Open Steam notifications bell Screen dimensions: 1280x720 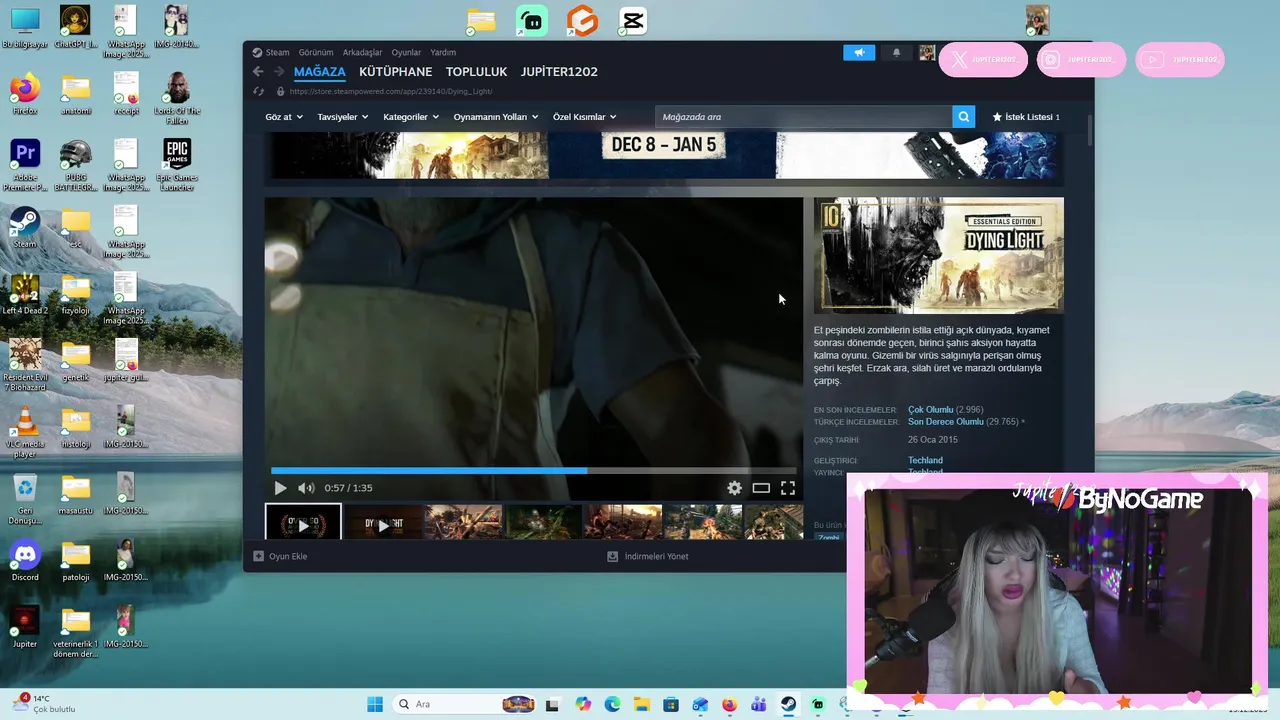coord(896,53)
